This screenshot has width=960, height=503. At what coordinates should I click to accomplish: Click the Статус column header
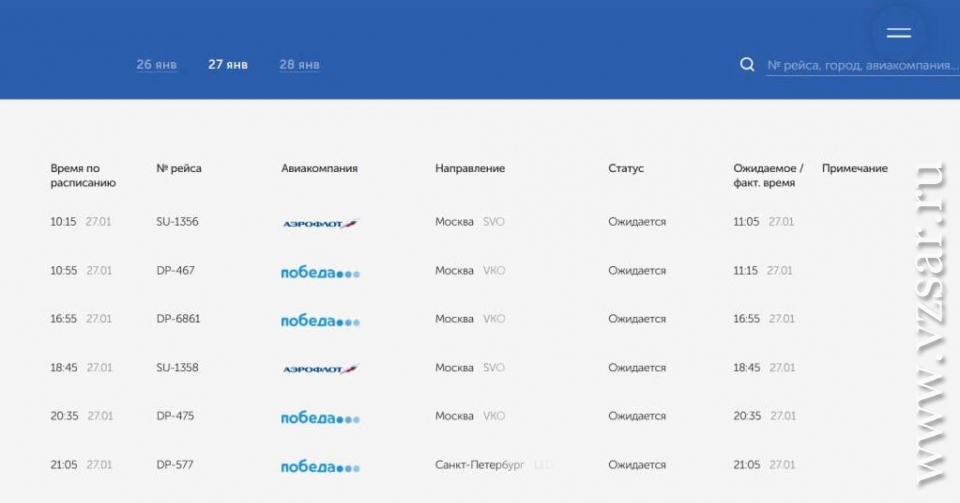[626, 168]
